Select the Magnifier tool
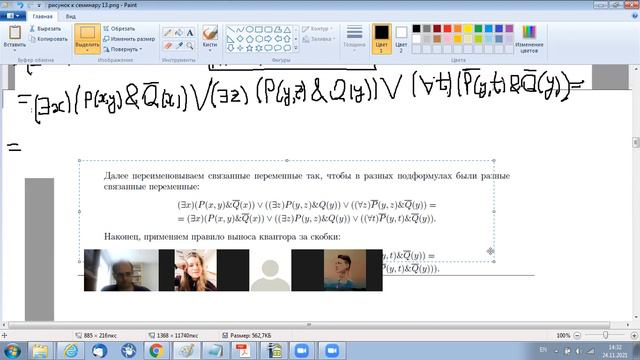The height and width of the screenshot is (360, 640). pyautogui.click(x=190, y=46)
